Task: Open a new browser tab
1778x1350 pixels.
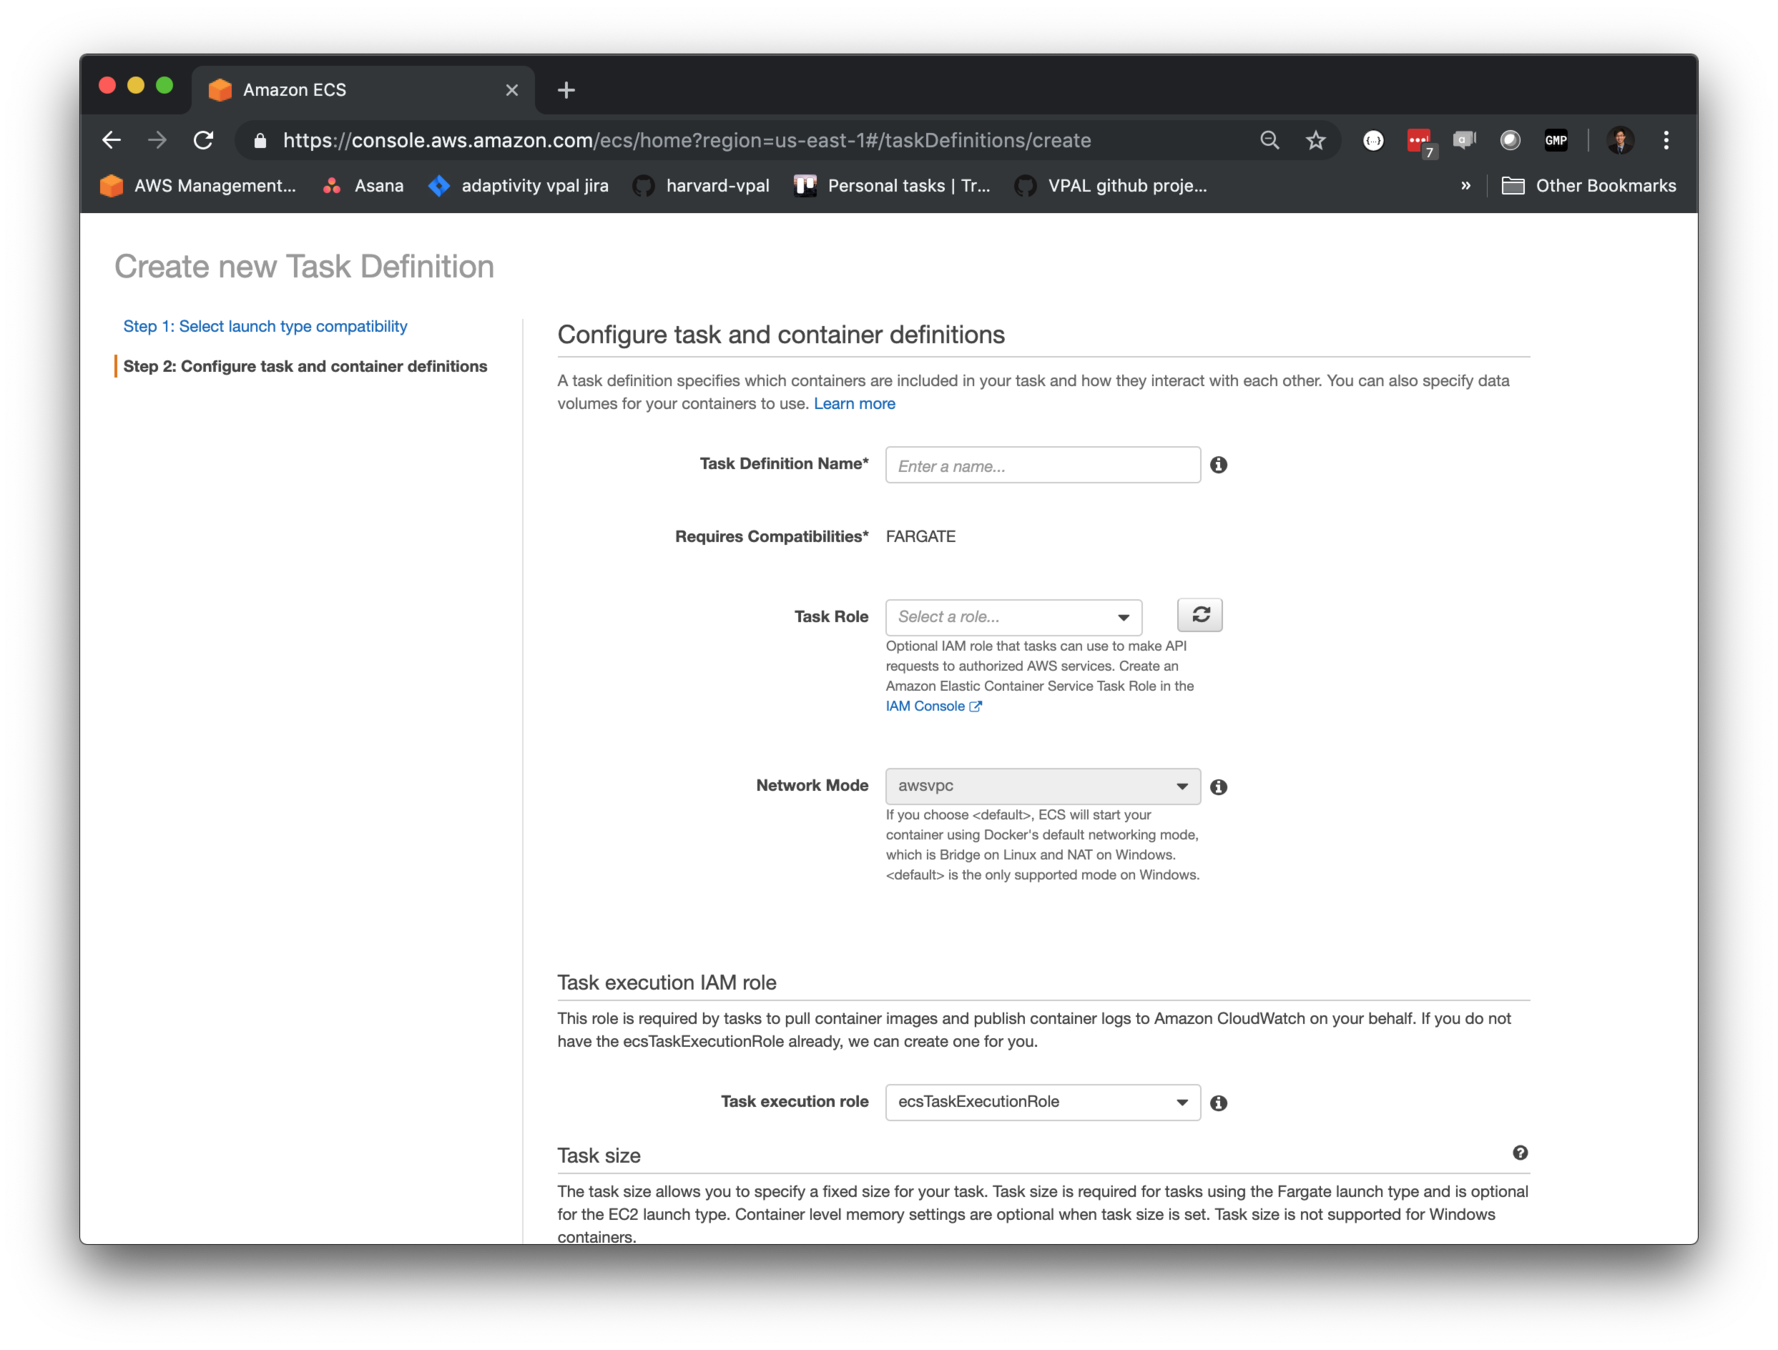Action: 566,90
